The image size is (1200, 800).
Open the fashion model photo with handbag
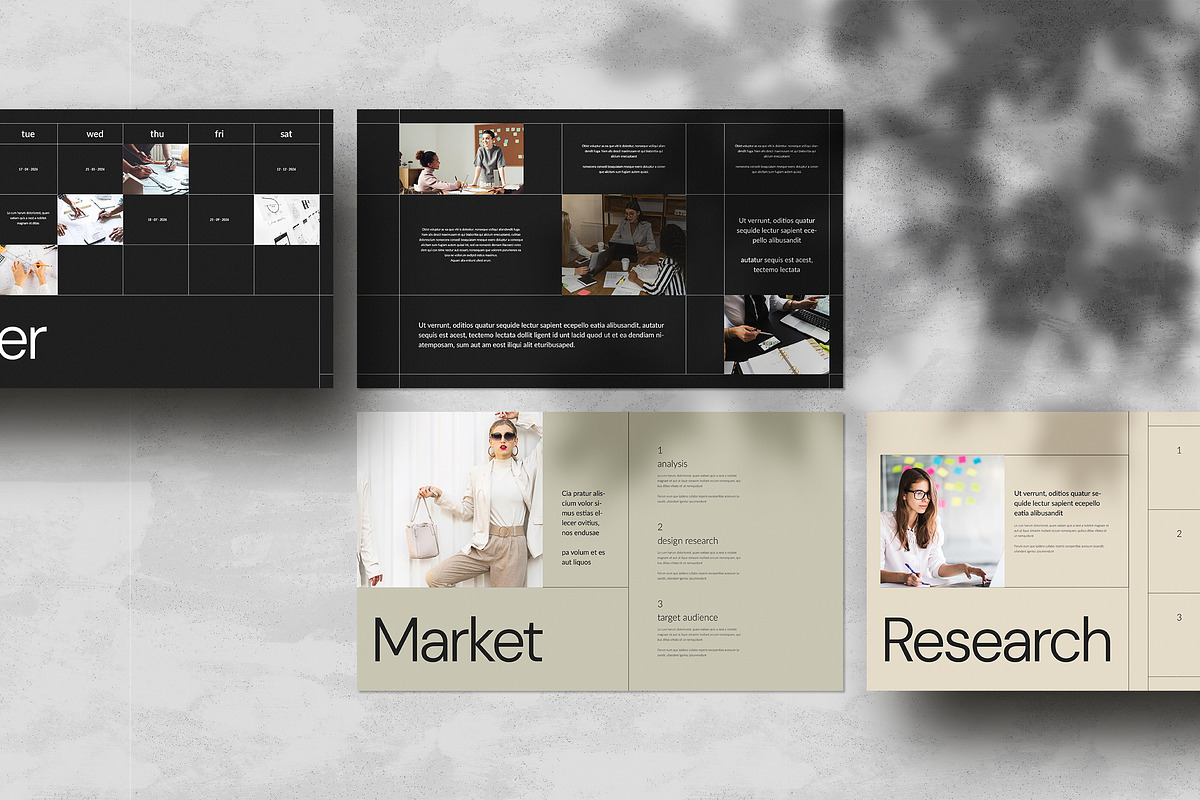(x=450, y=499)
